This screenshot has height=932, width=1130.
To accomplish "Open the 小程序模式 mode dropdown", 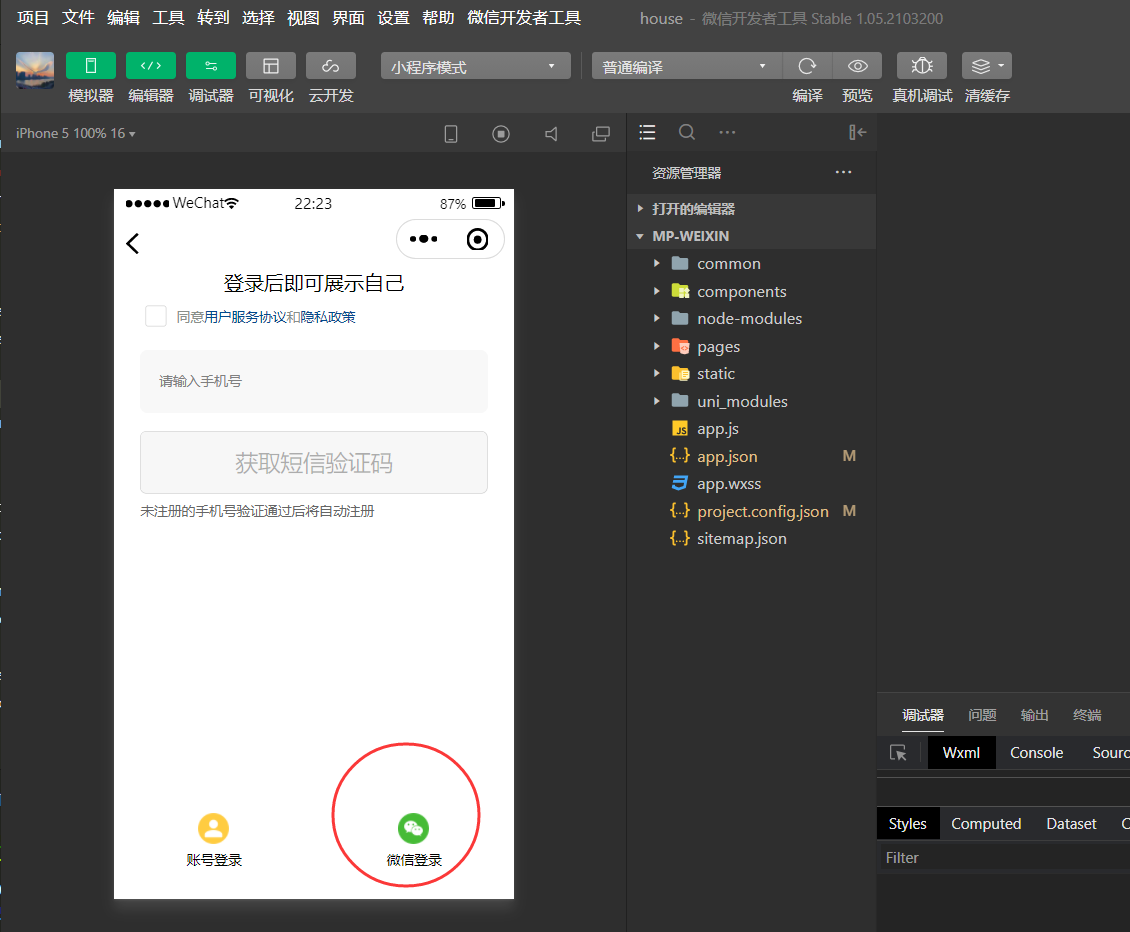I will pos(476,66).
